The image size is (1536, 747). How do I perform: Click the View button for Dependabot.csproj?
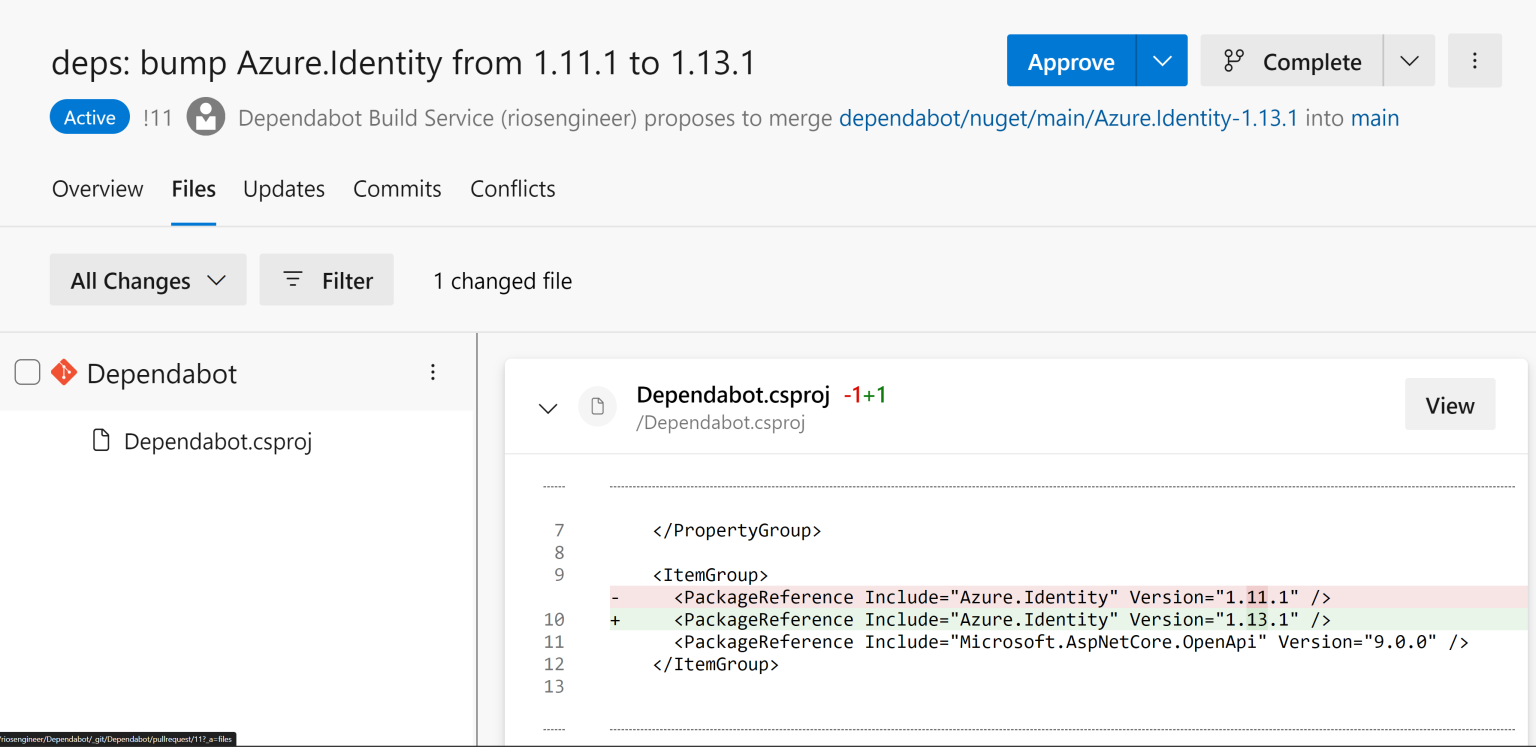pos(1449,404)
